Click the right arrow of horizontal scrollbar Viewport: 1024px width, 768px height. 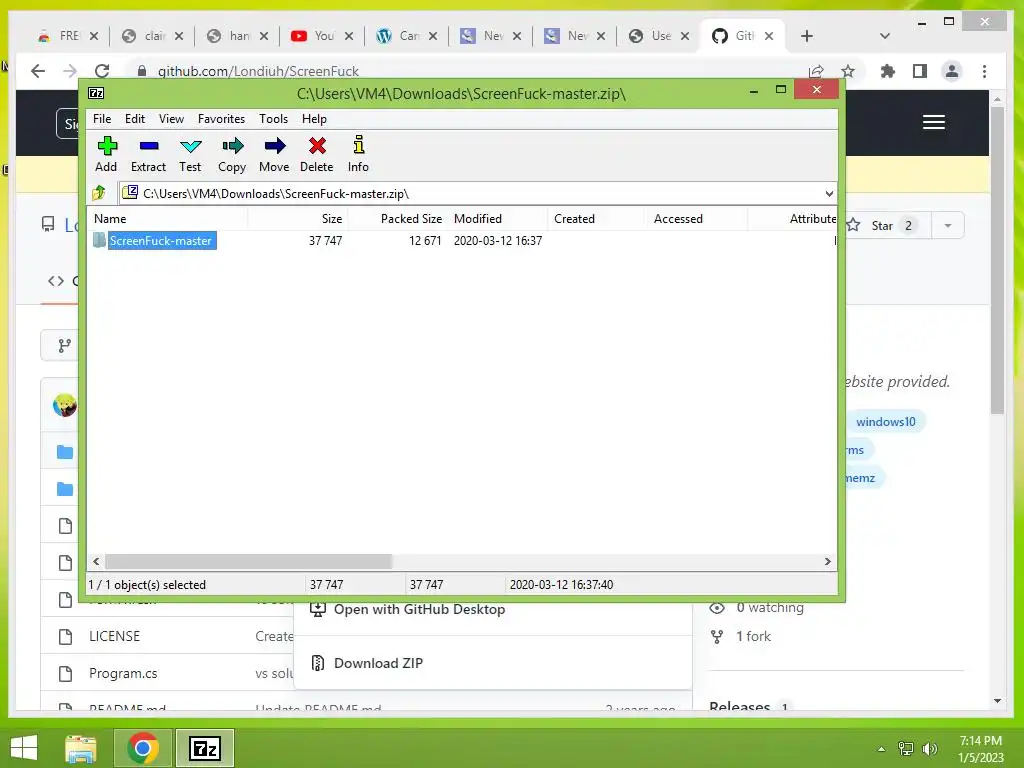pos(827,562)
